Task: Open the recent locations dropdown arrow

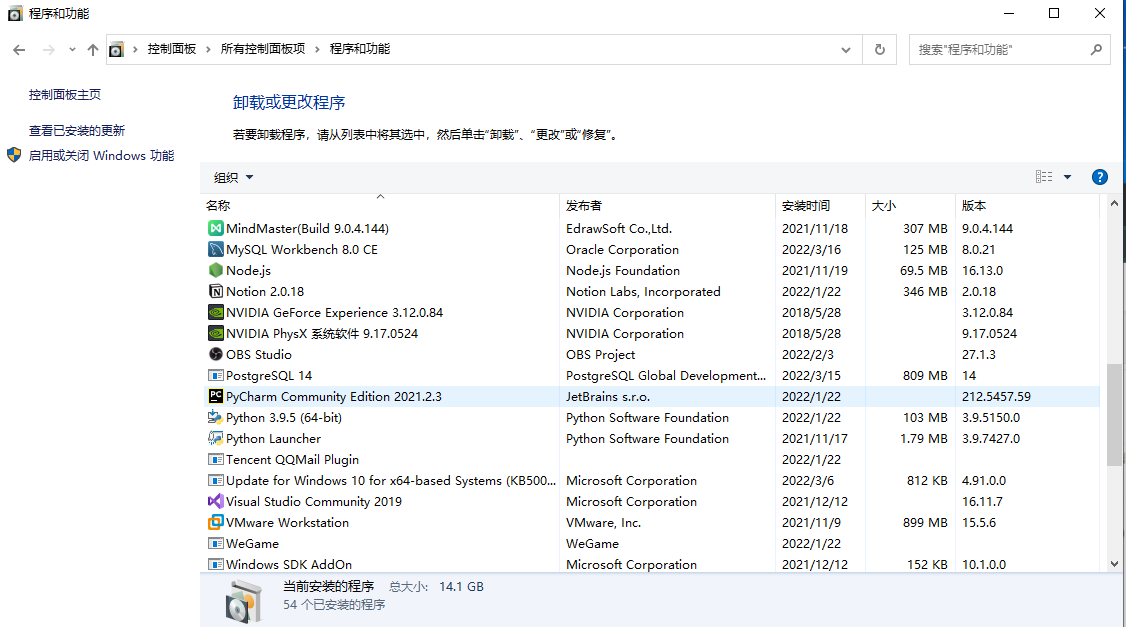Action: [x=72, y=50]
